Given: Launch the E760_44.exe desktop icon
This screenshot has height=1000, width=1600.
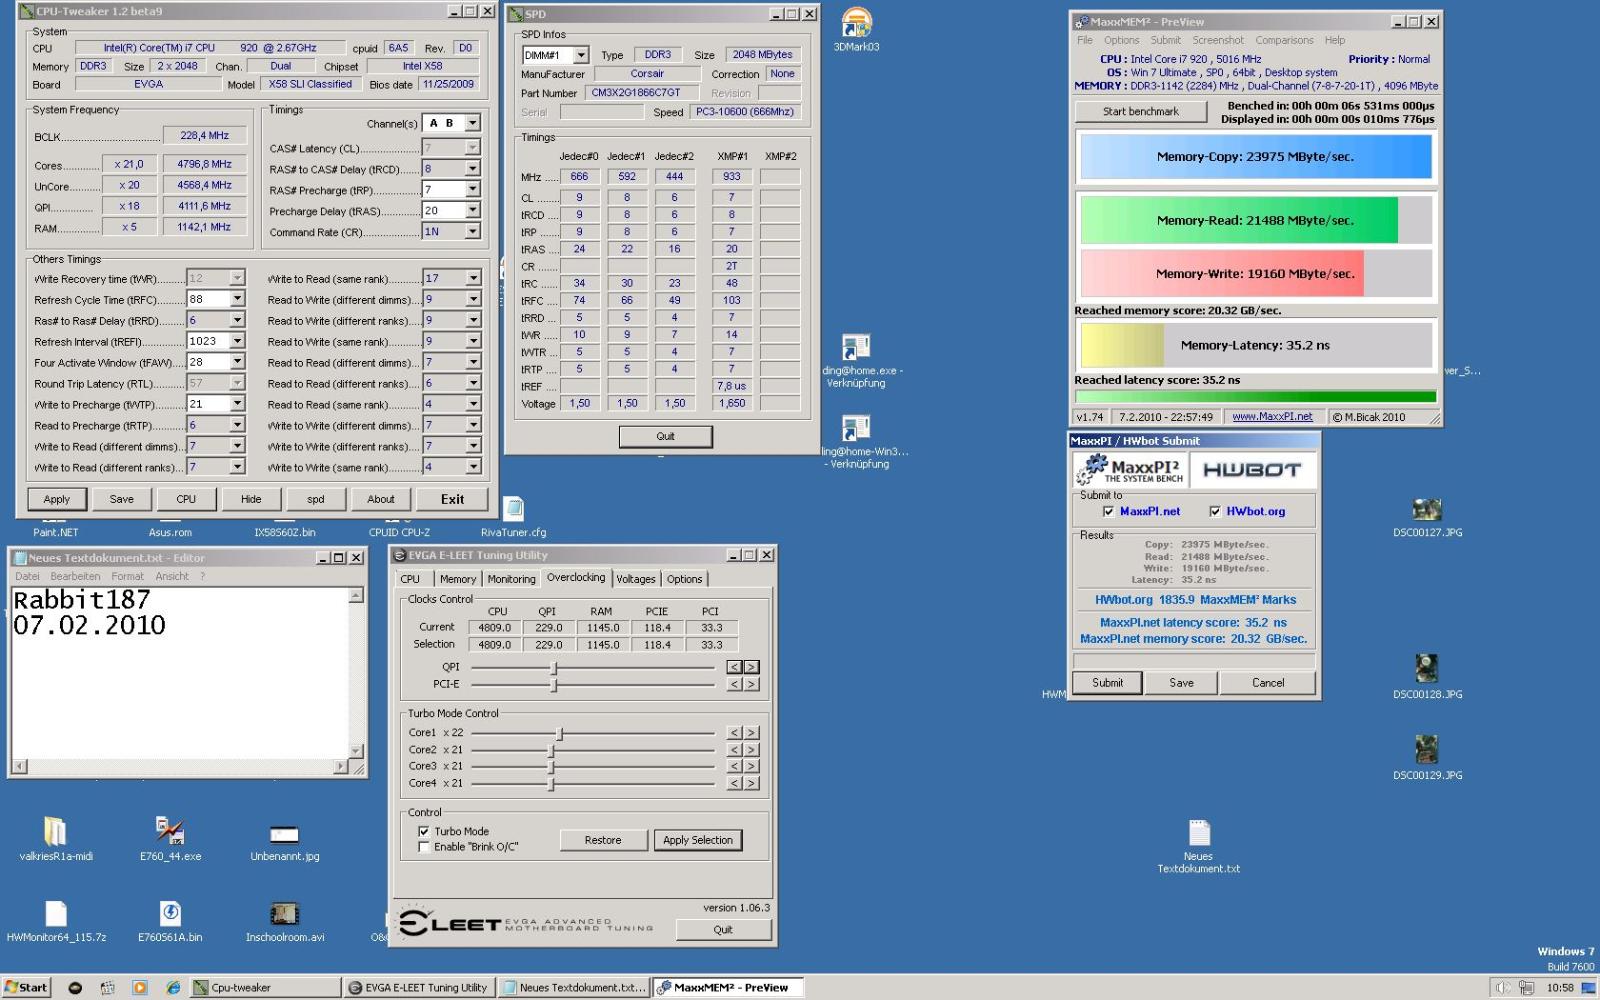Looking at the screenshot, I should click(x=170, y=831).
